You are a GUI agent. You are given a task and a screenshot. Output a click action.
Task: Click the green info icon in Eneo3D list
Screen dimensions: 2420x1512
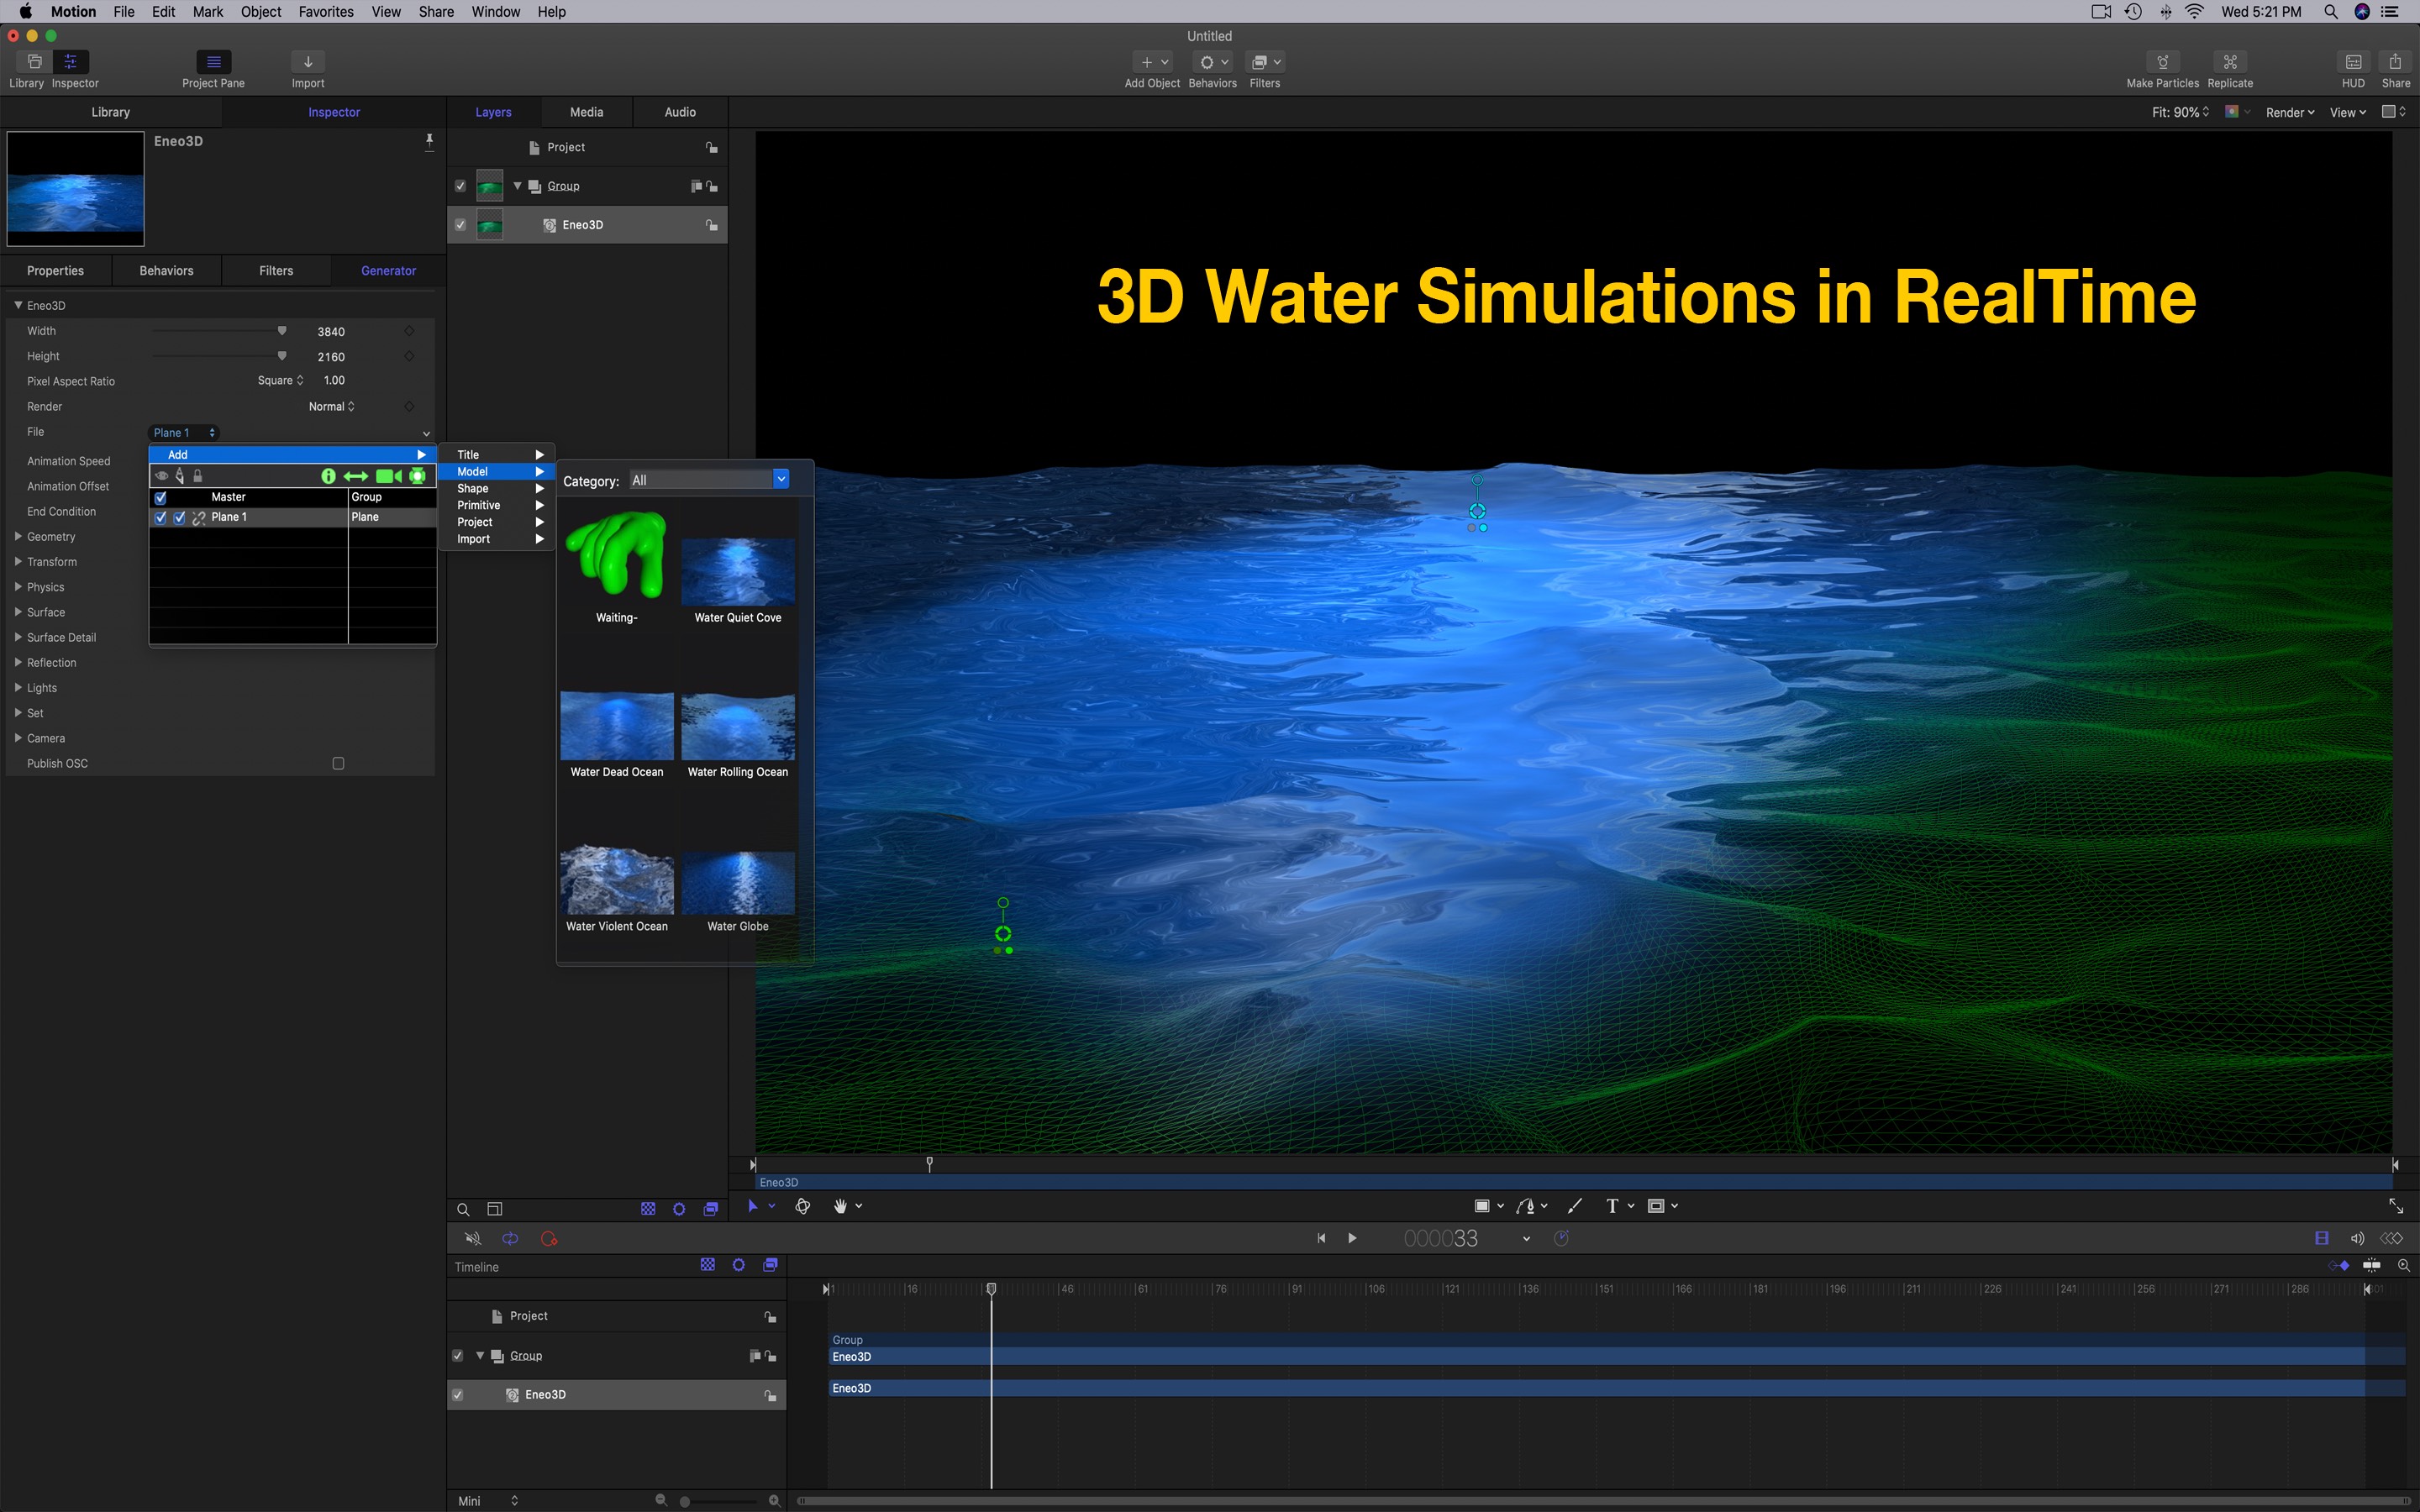pyautogui.click(x=328, y=476)
